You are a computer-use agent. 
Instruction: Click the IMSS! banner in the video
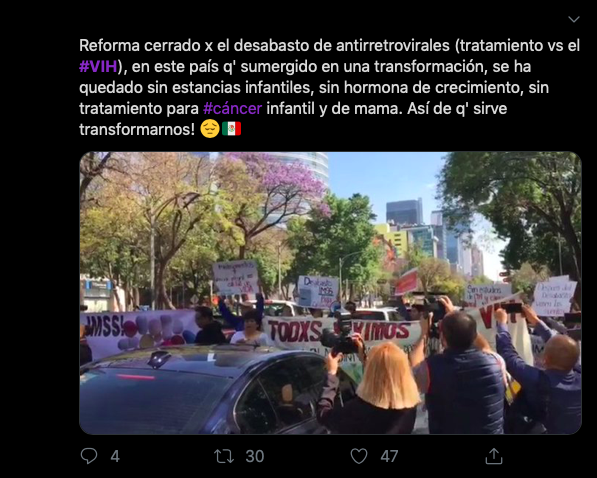pos(137,331)
